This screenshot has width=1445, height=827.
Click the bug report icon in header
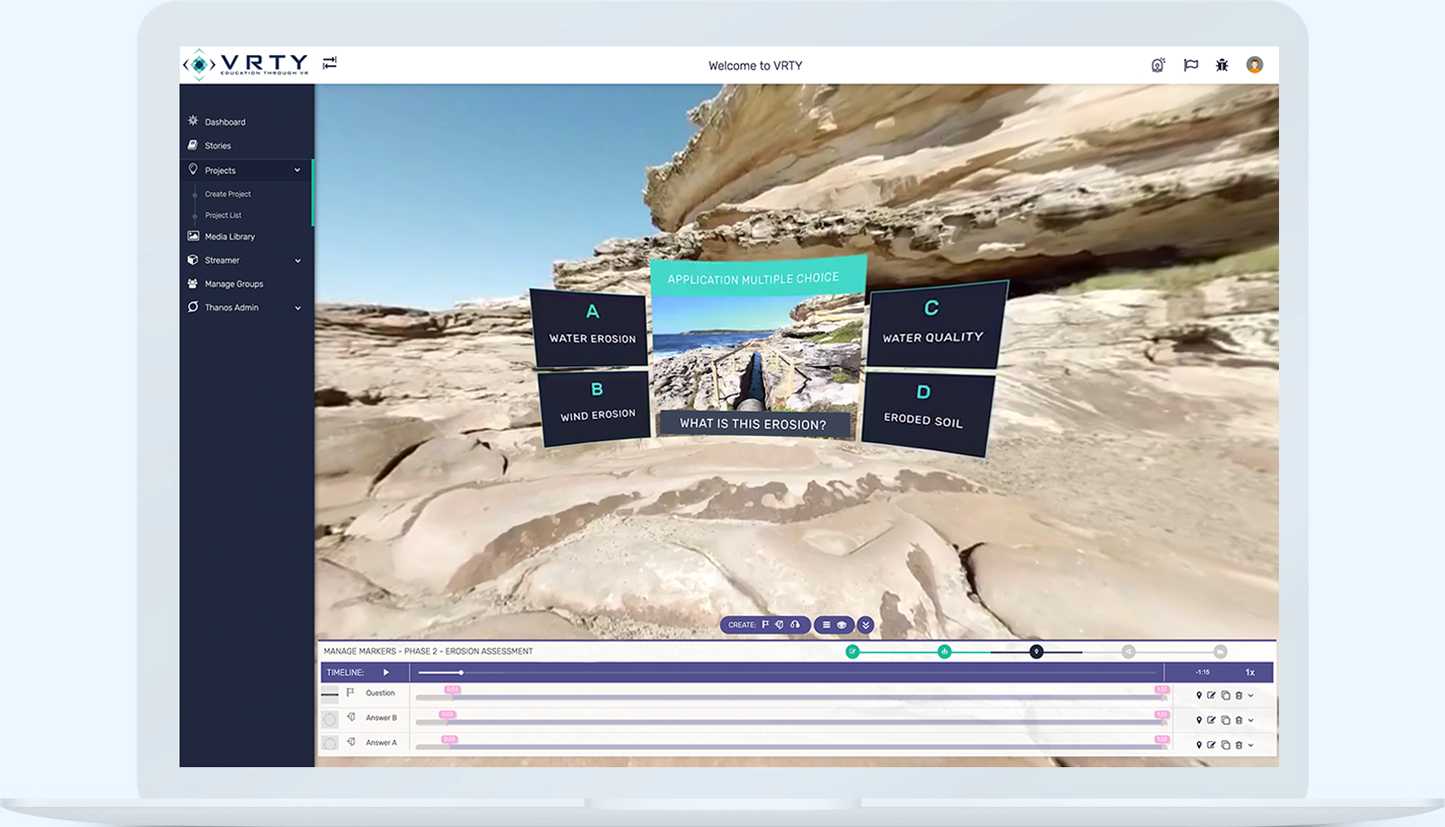[1221, 65]
